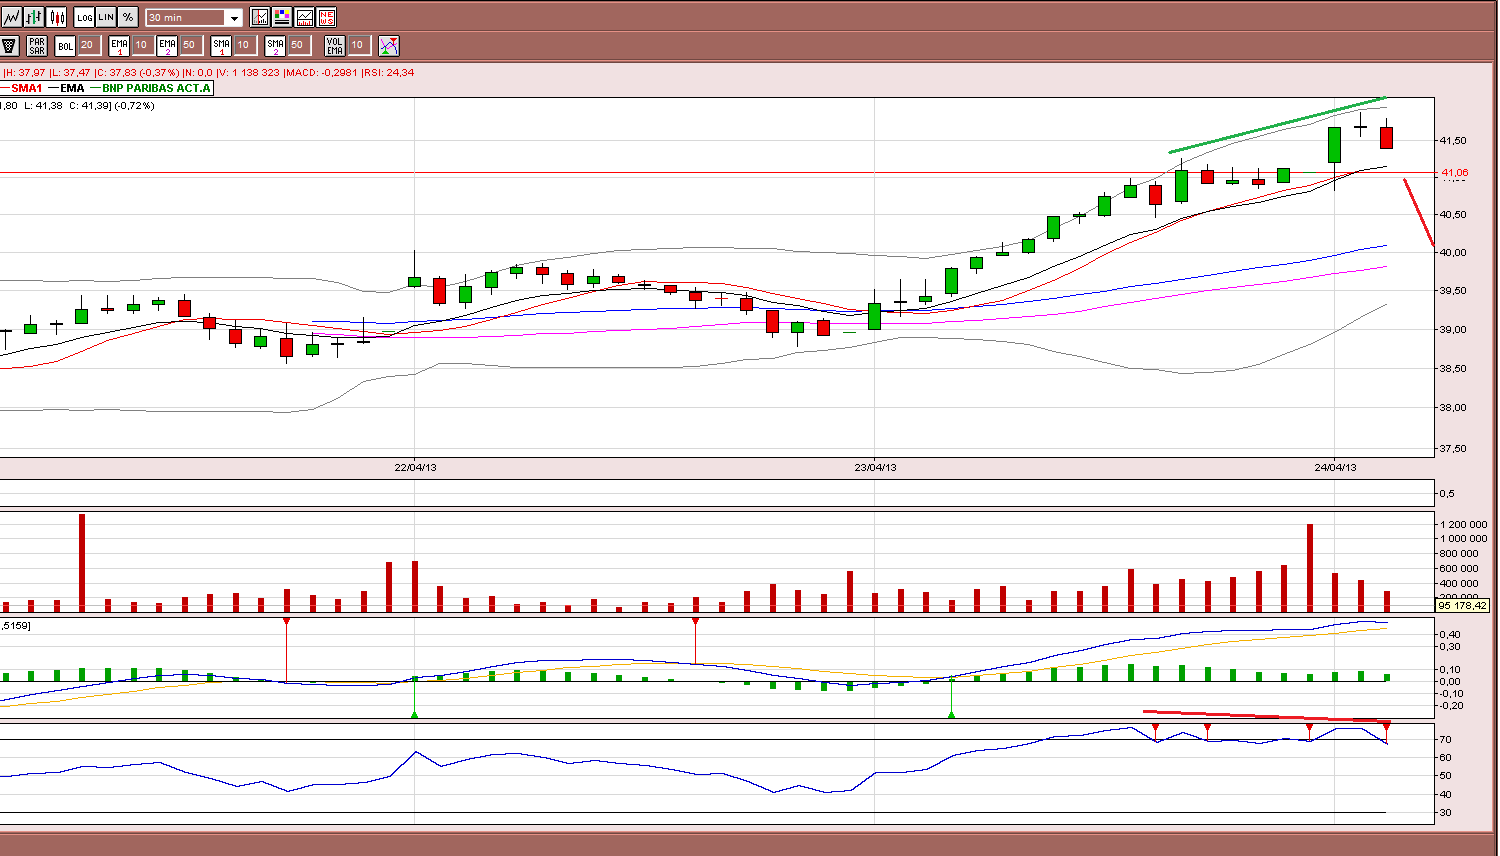Click the green MACD buy marker at 22/04/13

point(415,713)
